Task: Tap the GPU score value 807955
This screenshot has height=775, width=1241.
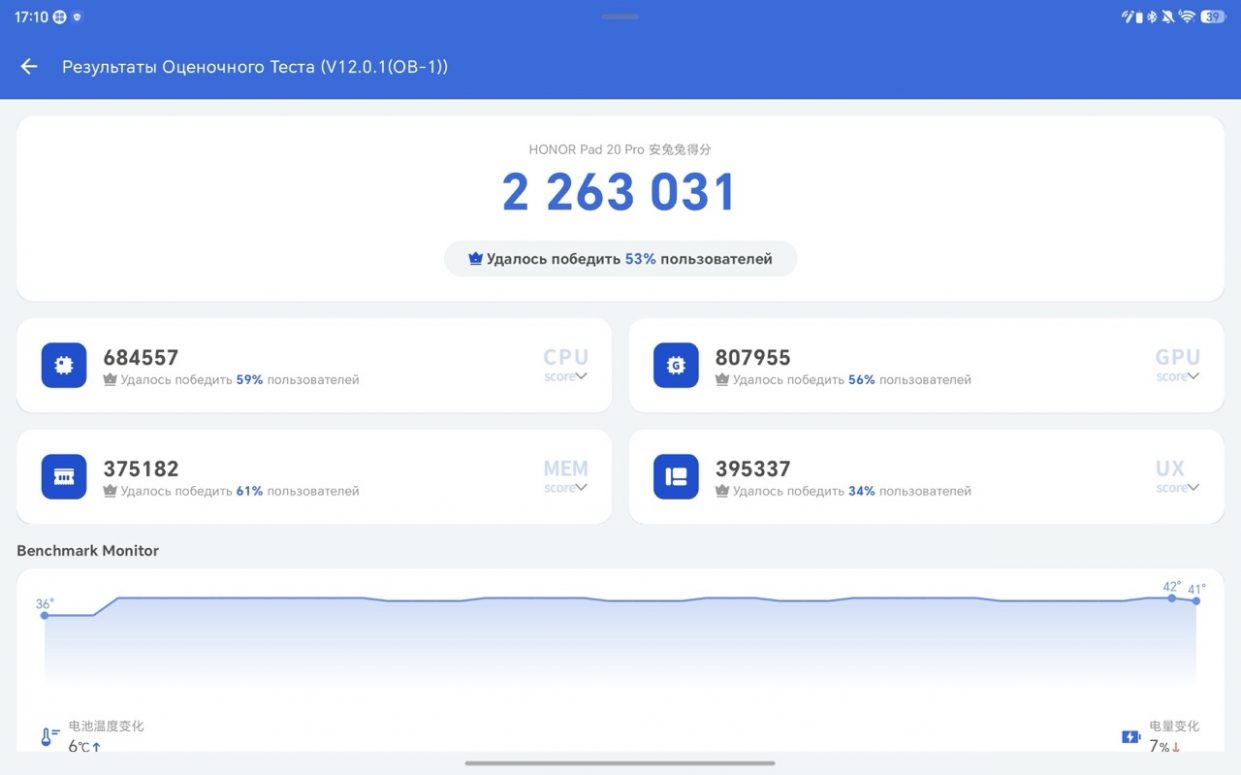Action: tap(753, 357)
